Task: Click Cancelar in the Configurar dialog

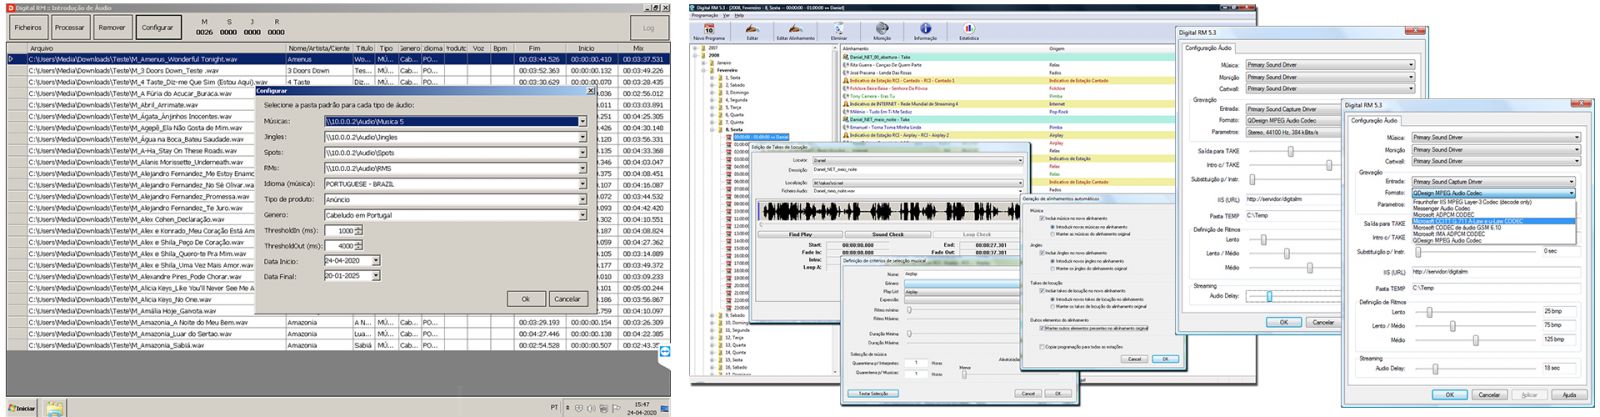Action: click(x=567, y=298)
